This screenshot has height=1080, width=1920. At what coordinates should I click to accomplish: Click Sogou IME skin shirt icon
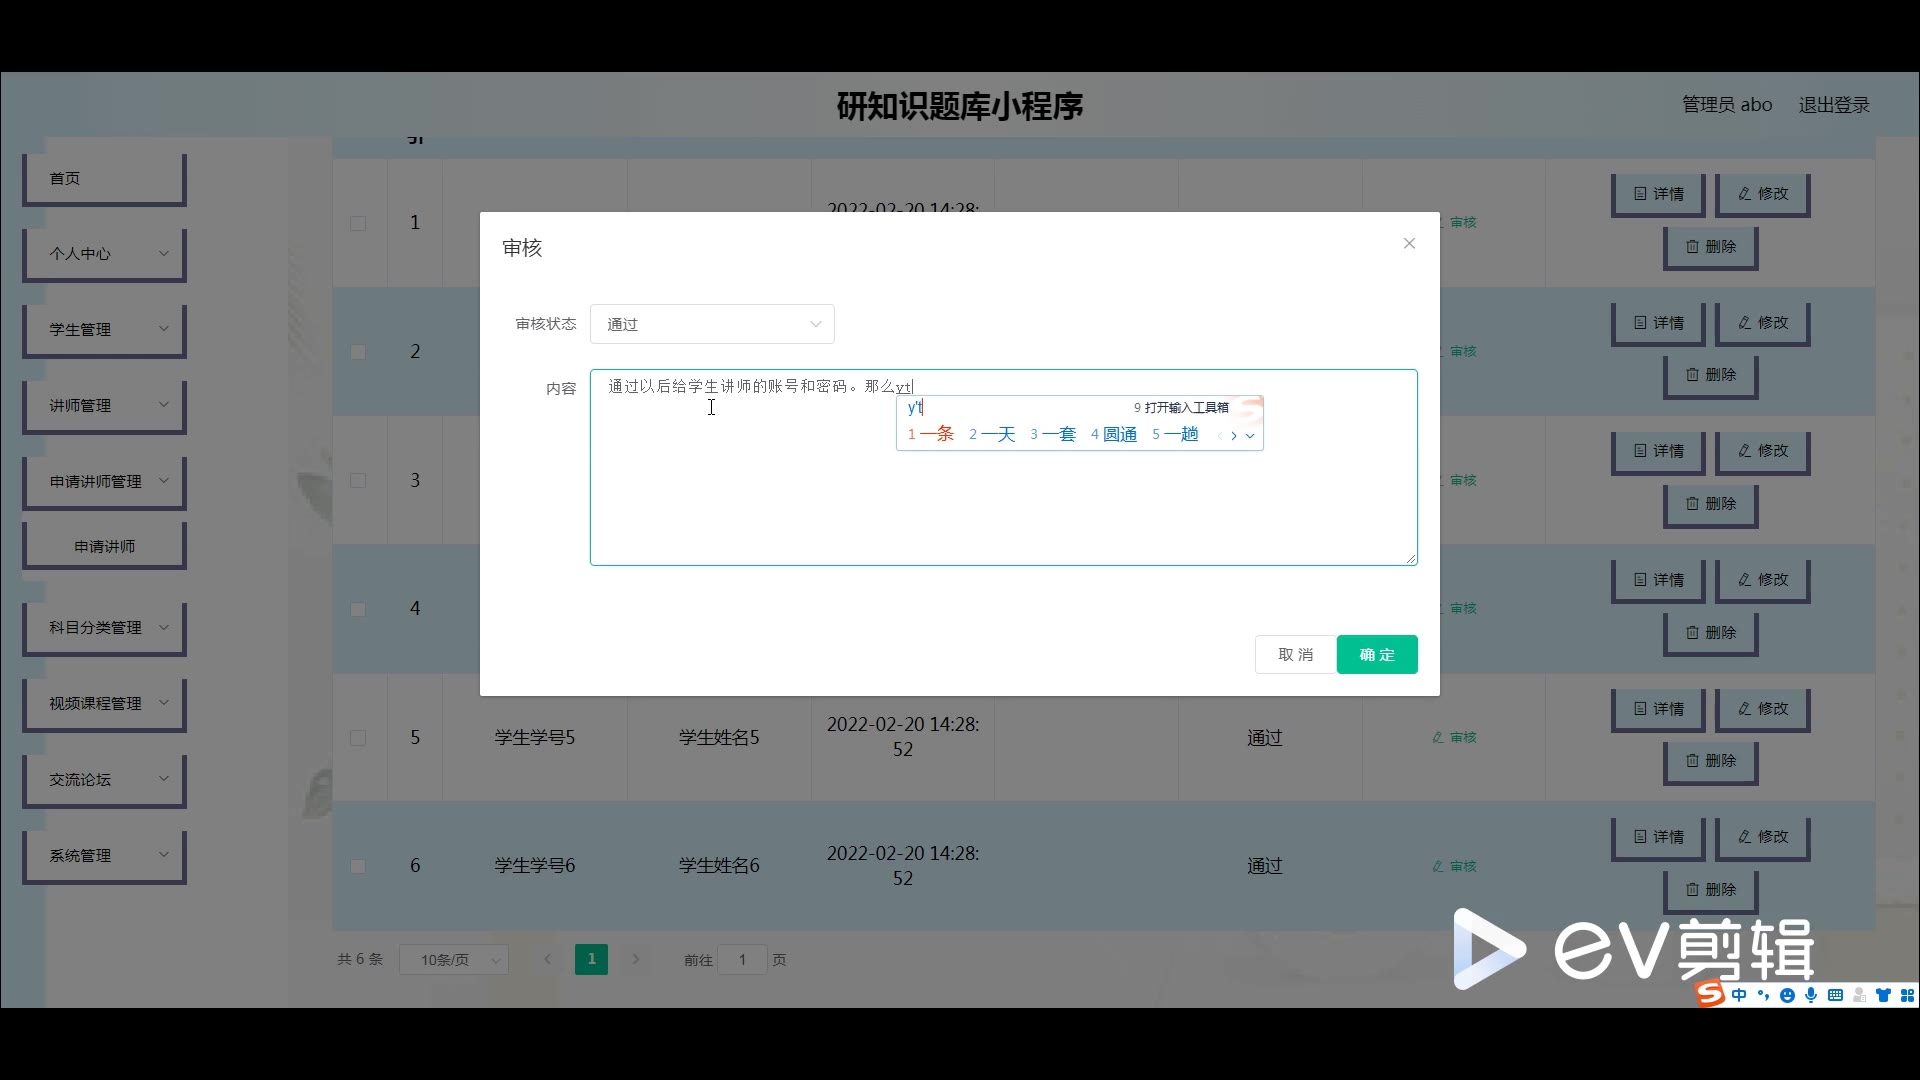[1883, 995]
